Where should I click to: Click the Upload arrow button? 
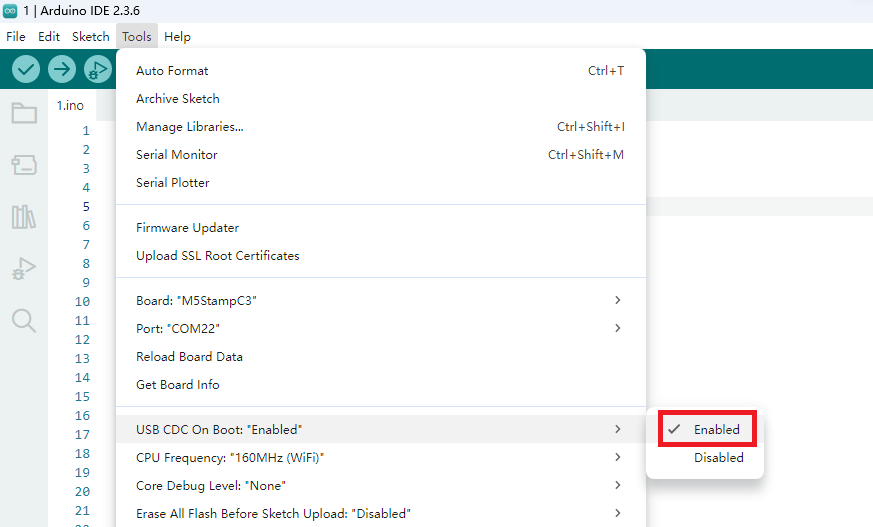click(62, 70)
